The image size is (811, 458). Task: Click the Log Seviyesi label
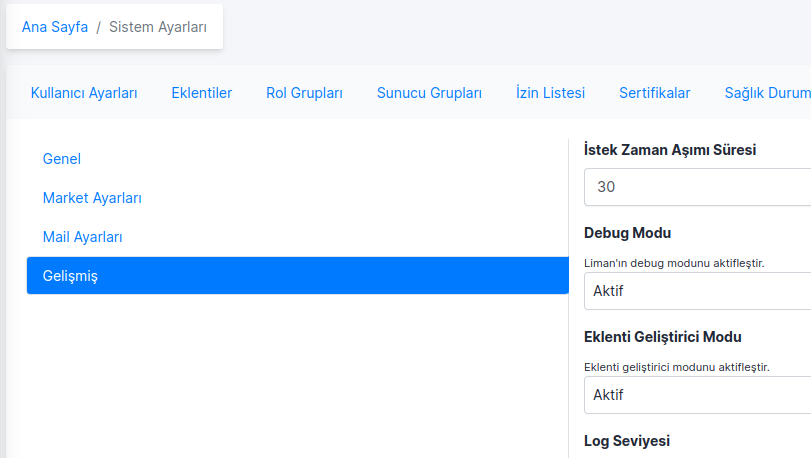[x=627, y=441]
